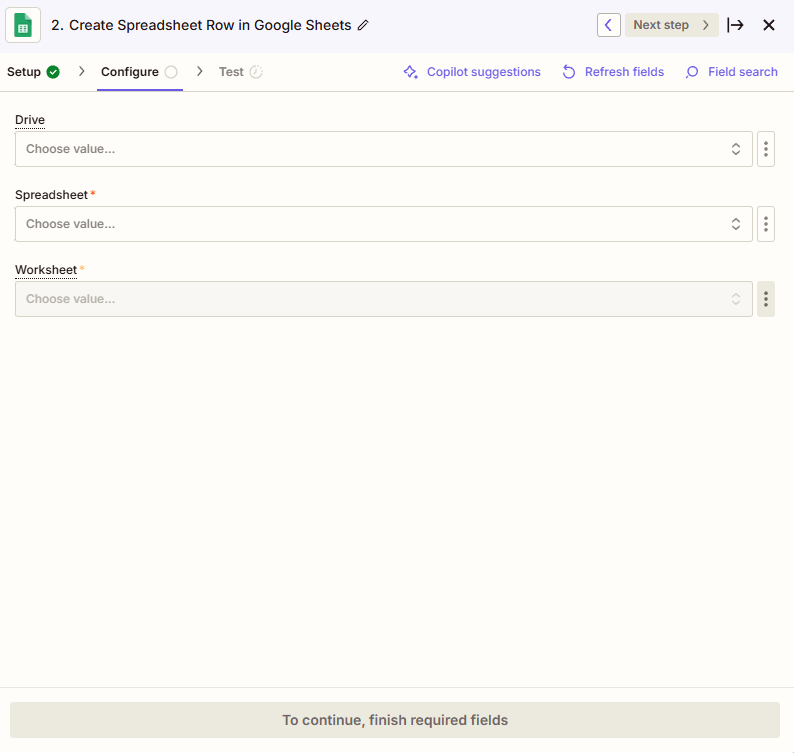Click the pencil icon to rename step
794x753 pixels.
pos(363,25)
